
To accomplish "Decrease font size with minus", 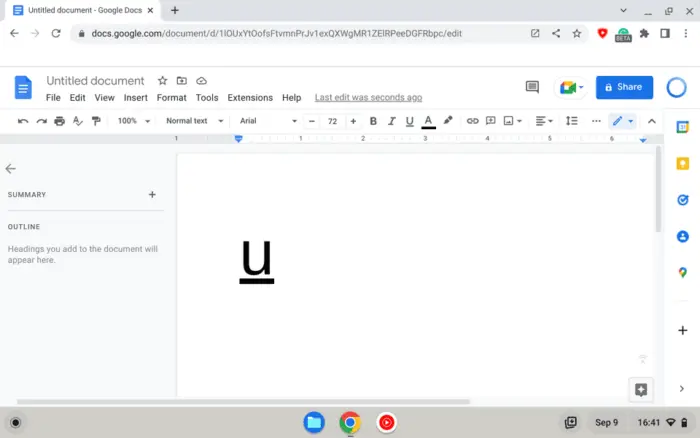I will point(312,121).
